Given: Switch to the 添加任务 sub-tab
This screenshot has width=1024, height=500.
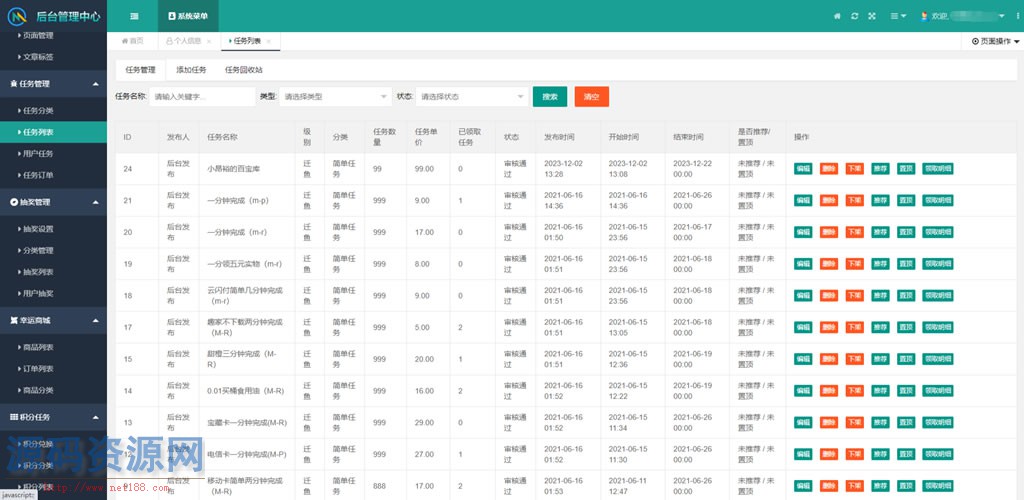Looking at the screenshot, I should [x=191, y=70].
